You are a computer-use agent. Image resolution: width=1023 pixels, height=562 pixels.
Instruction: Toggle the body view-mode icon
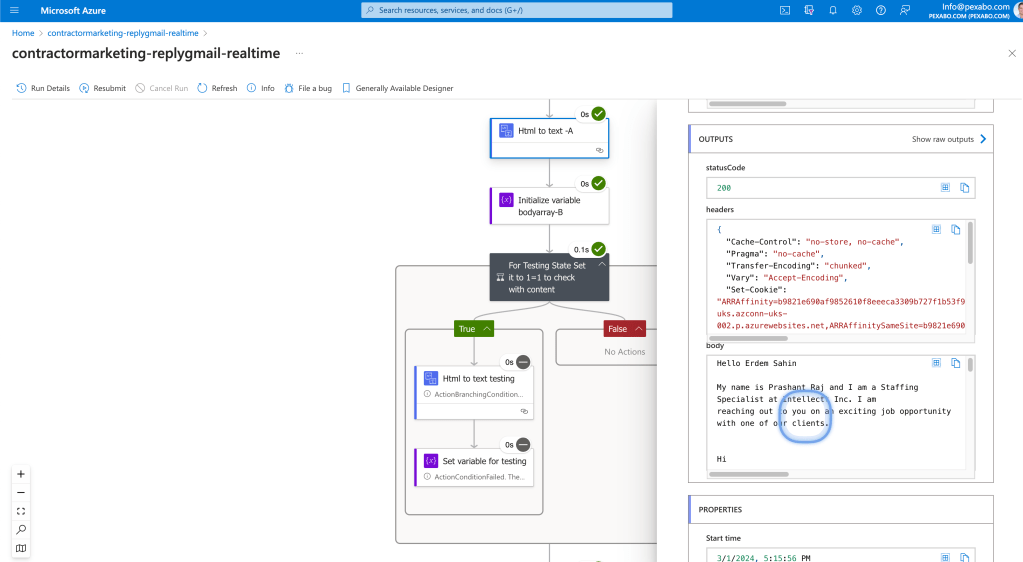click(936, 363)
